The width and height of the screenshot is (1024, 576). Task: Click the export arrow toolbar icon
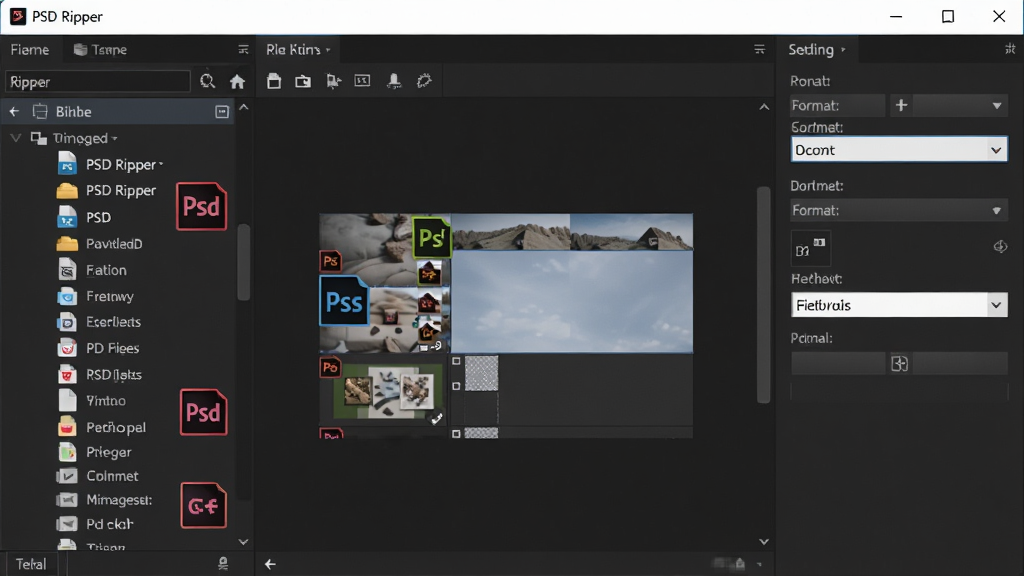tap(333, 81)
